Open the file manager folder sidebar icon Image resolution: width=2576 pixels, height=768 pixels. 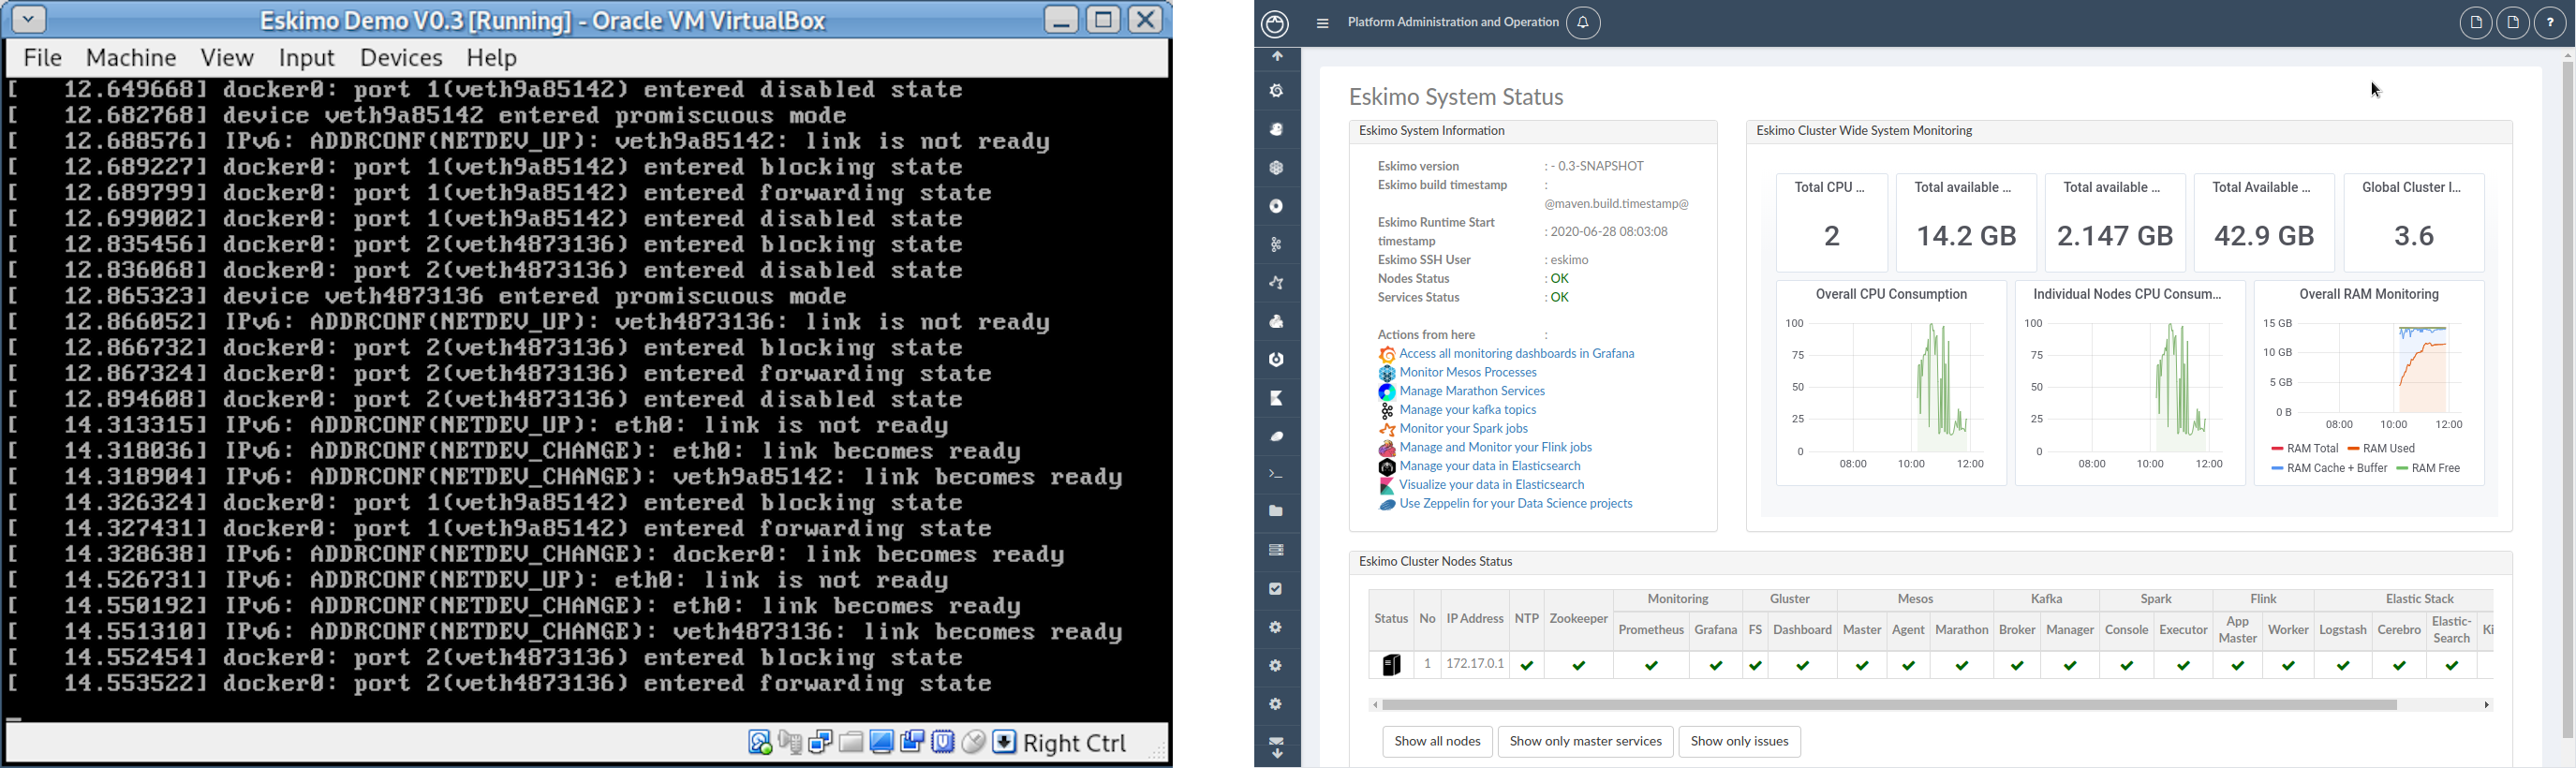1277,511
